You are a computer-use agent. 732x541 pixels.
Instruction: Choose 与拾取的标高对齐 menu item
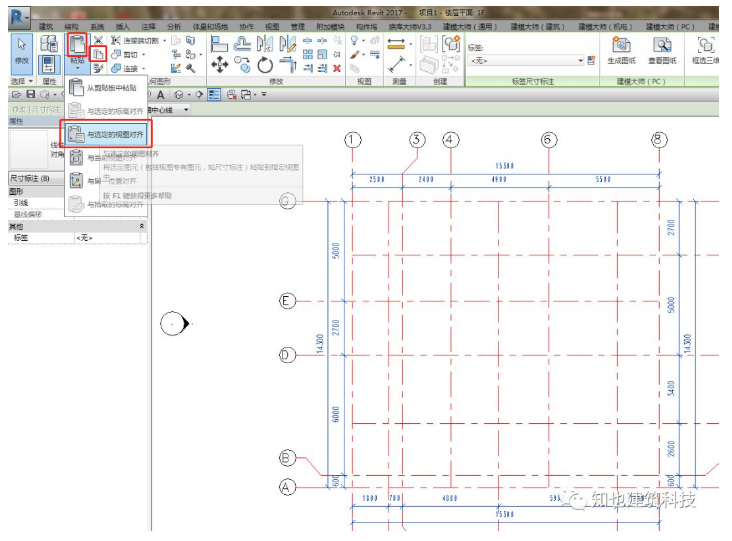click(x=107, y=204)
